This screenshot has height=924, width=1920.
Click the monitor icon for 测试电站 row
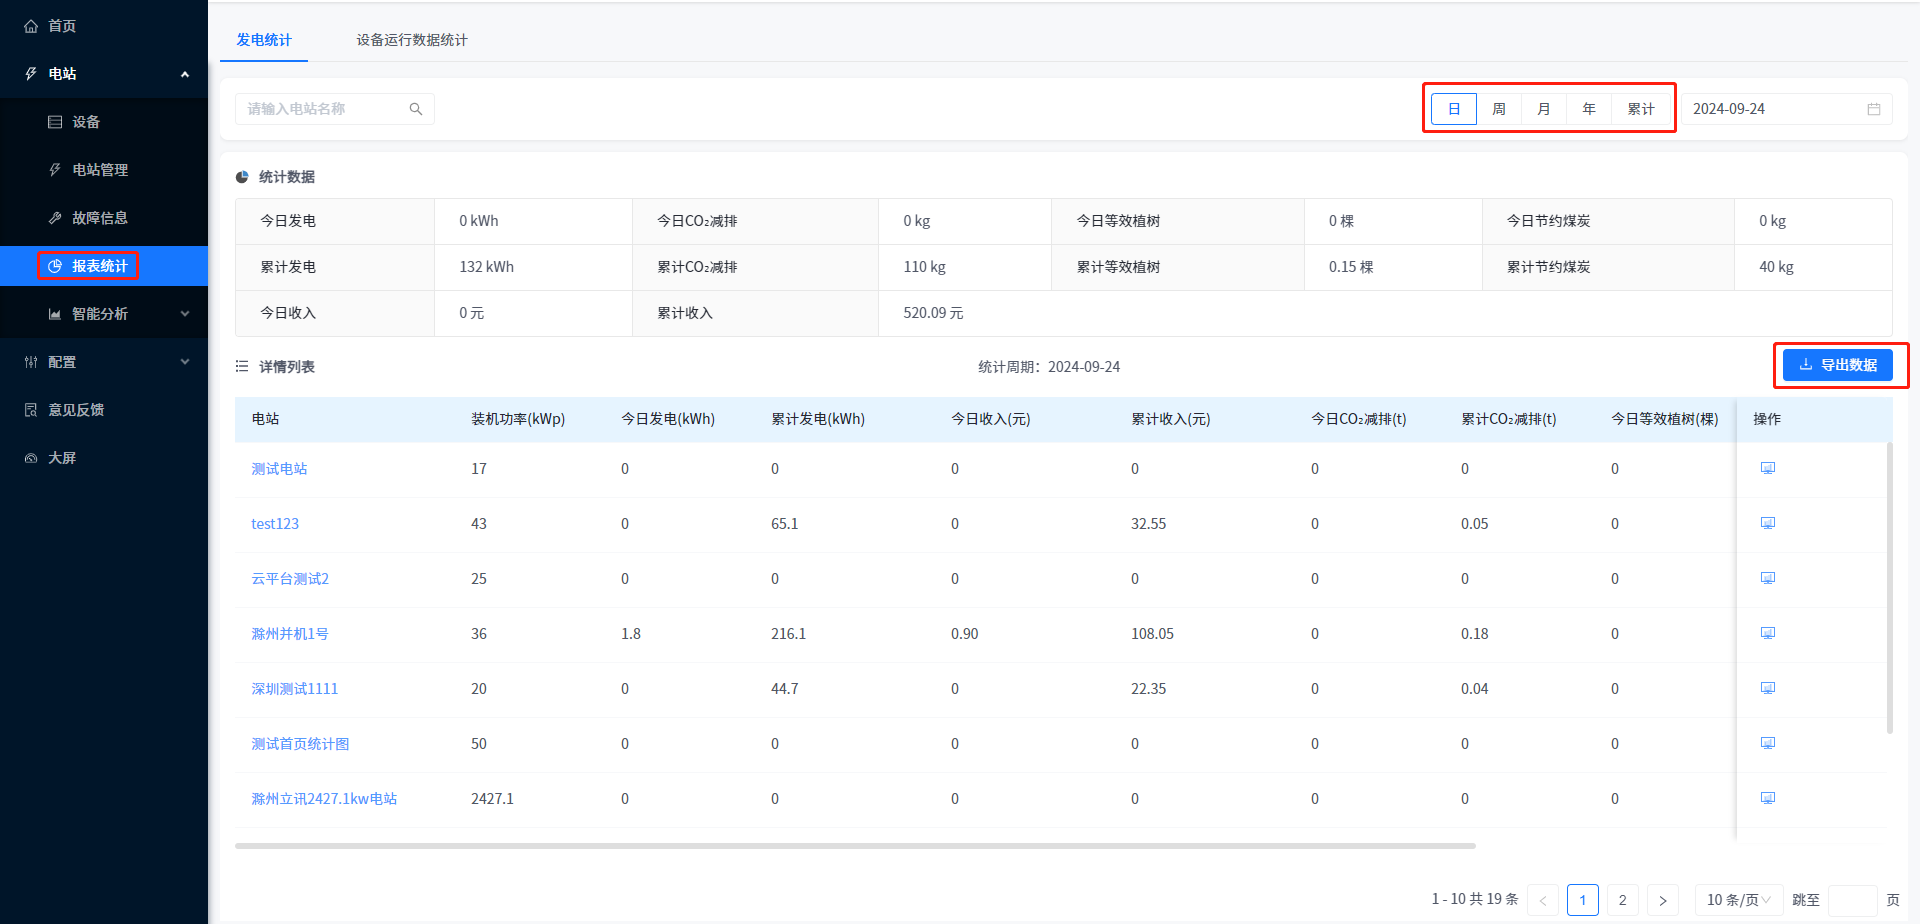click(x=1767, y=468)
